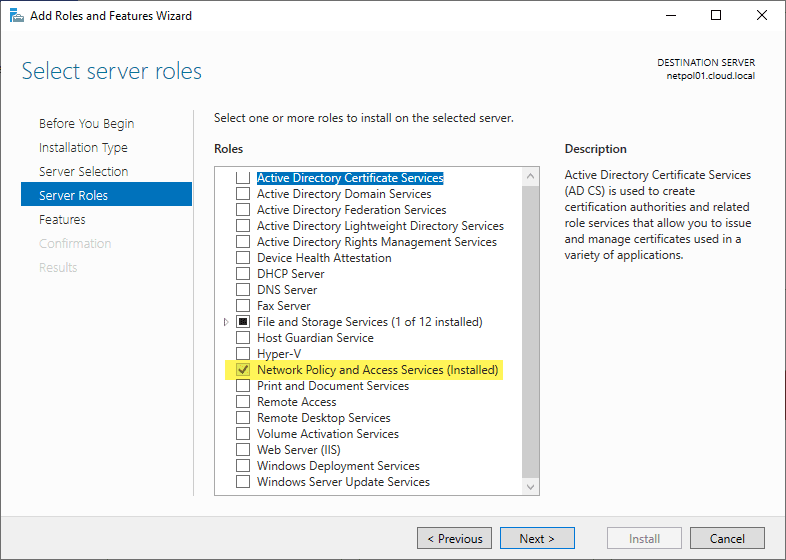Click the Next button

[x=537, y=539]
